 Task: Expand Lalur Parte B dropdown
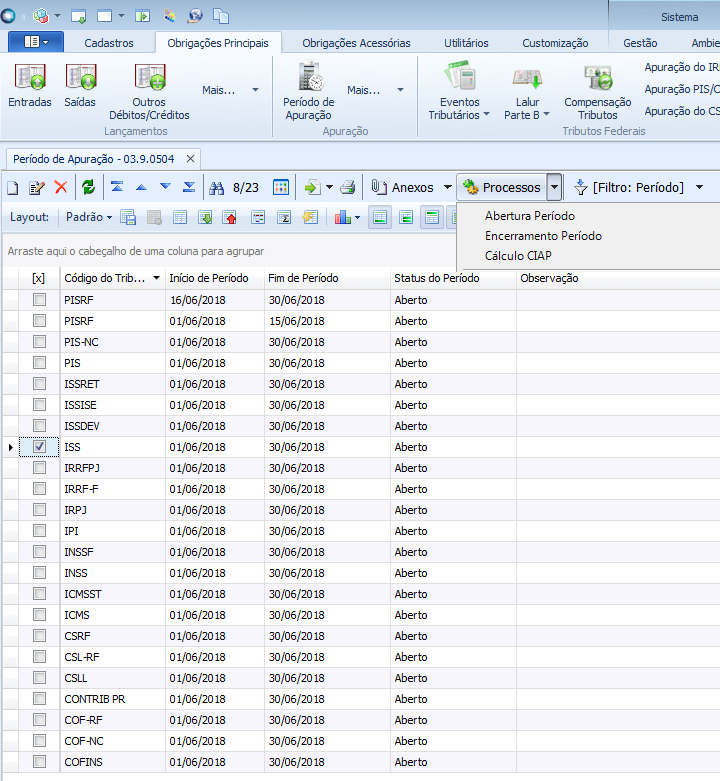[546, 115]
